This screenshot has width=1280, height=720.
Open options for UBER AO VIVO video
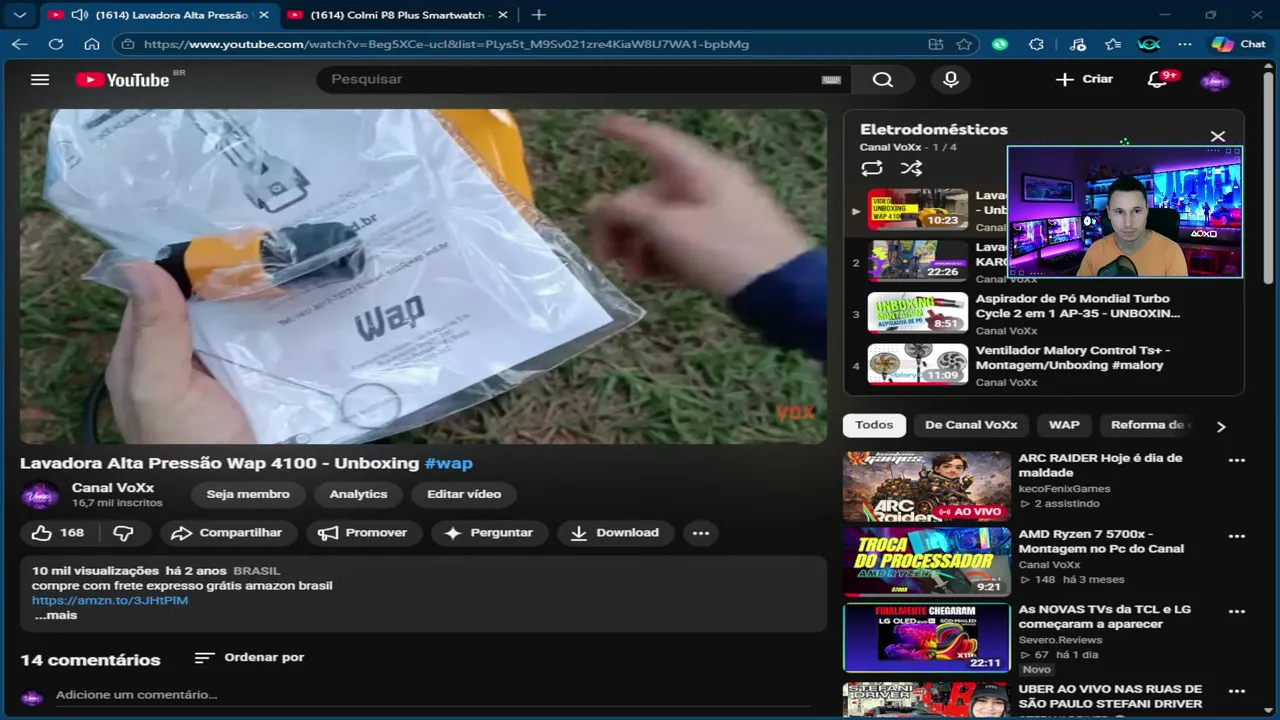(x=1237, y=691)
